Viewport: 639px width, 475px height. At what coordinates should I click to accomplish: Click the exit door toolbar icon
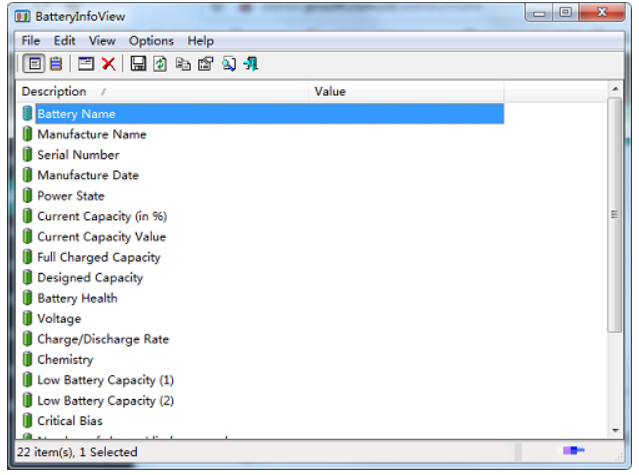click(x=251, y=64)
